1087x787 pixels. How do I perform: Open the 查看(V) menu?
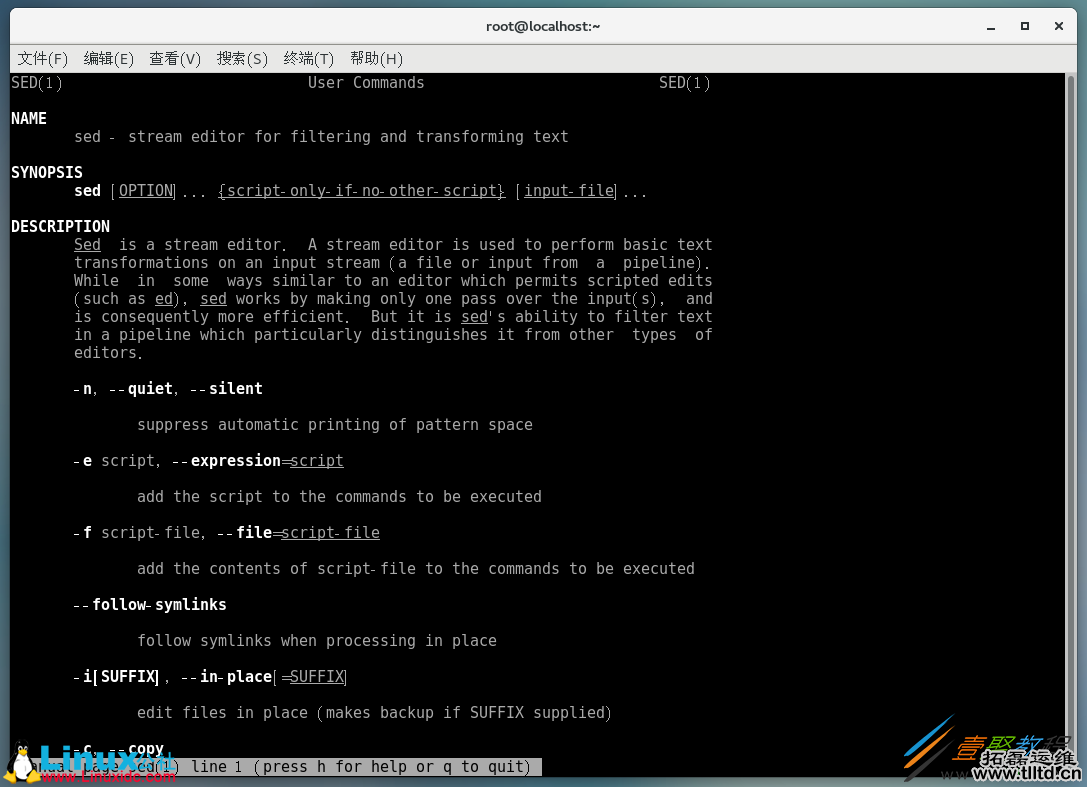click(174, 59)
